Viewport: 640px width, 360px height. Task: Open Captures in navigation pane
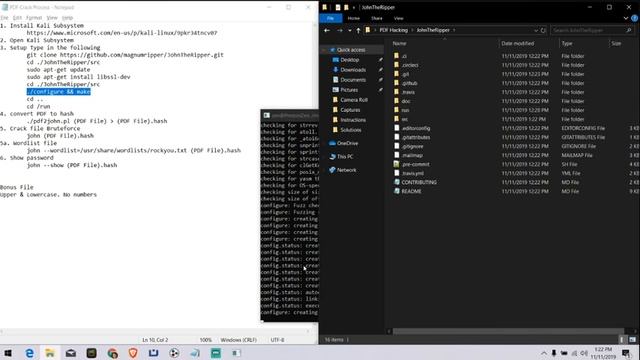pos(350,110)
